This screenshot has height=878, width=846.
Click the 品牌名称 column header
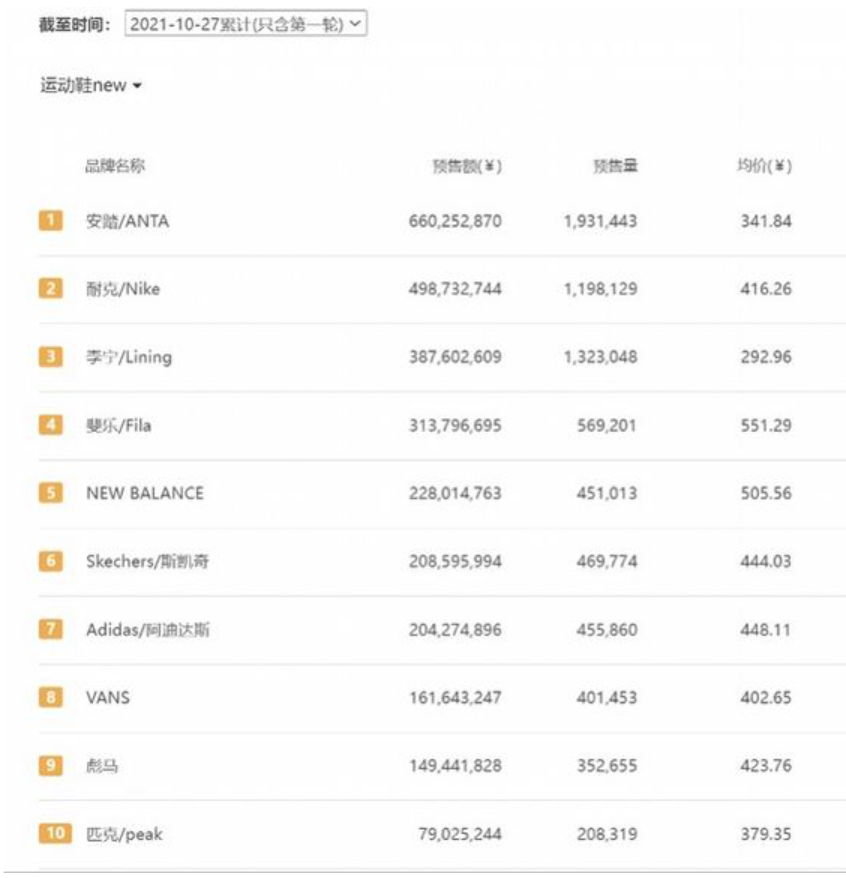click(114, 167)
